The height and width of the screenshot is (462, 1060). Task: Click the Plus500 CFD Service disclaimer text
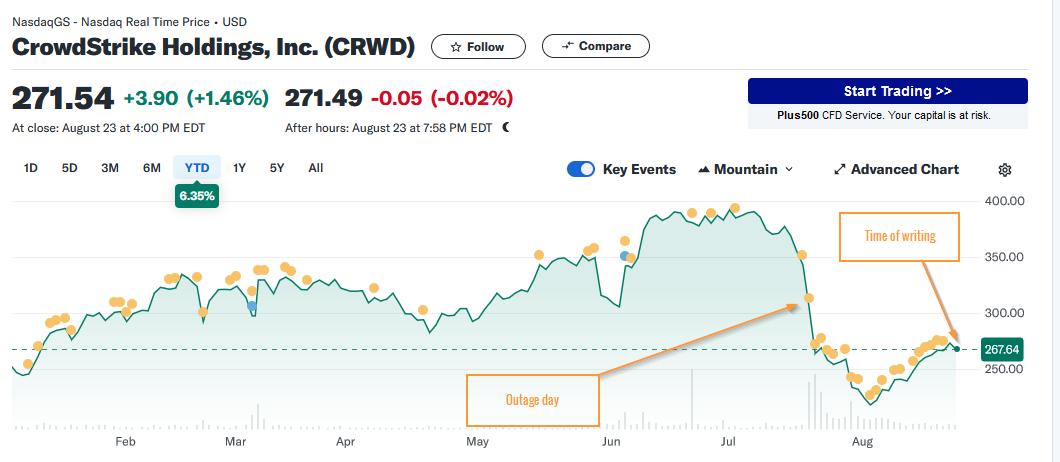[x=884, y=116]
